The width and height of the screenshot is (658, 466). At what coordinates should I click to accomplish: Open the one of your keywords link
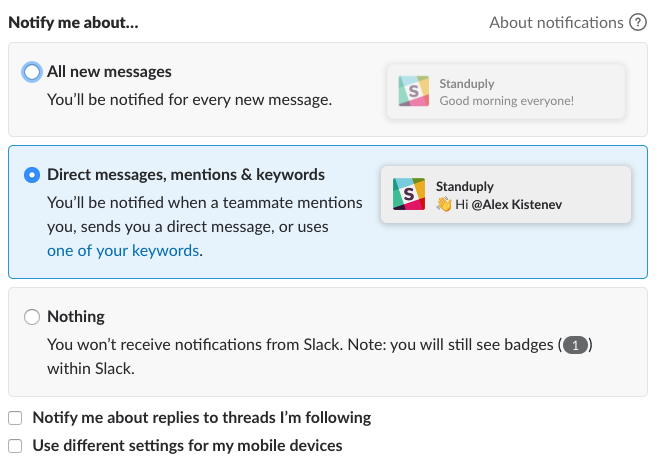click(x=123, y=251)
